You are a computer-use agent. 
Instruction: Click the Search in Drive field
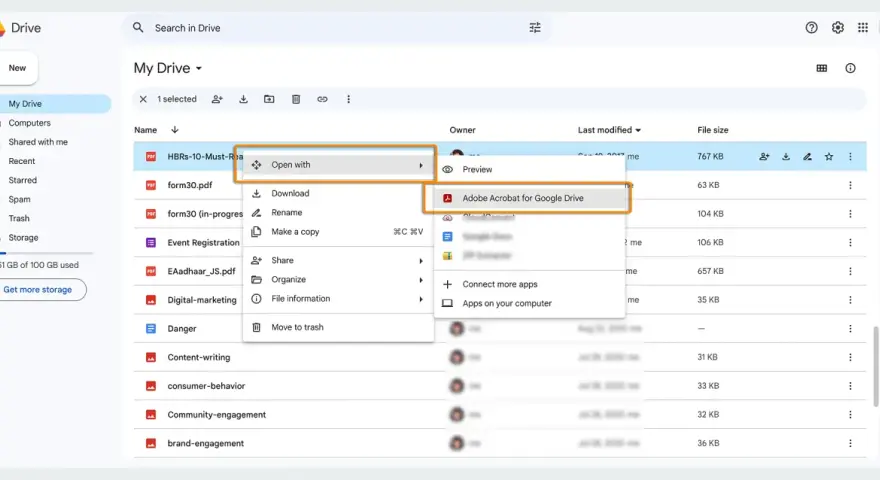pyautogui.click(x=337, y=28)
